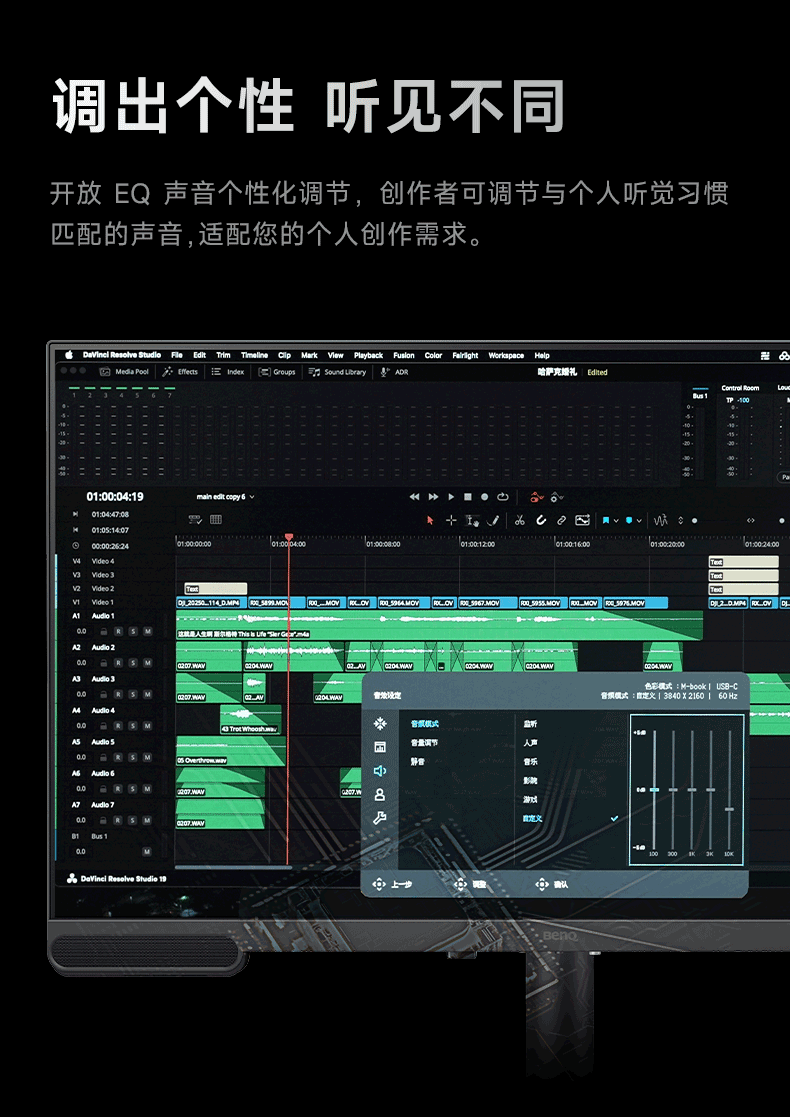Open the Media Pool panel
This screenshot has width=790, height=1117.
point(124,372)
